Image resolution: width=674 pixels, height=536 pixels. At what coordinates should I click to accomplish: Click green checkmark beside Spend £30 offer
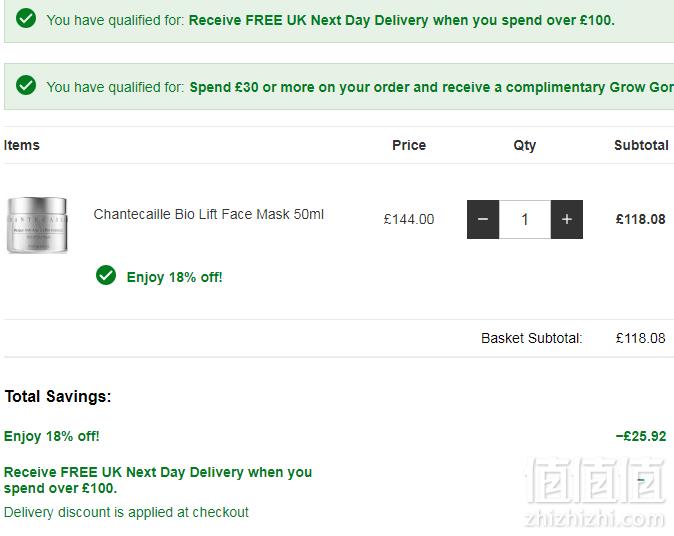pos(26,85)
